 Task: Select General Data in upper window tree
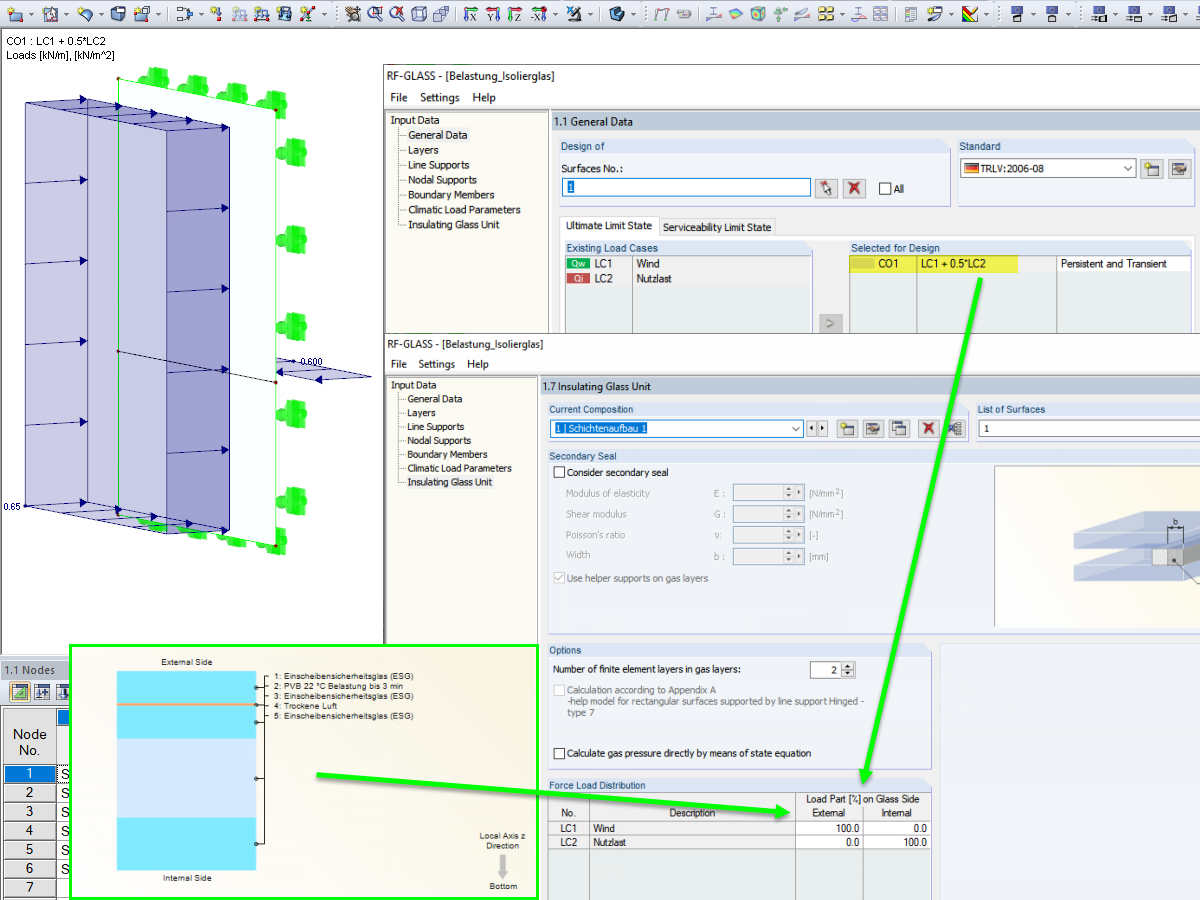point(437,135)
